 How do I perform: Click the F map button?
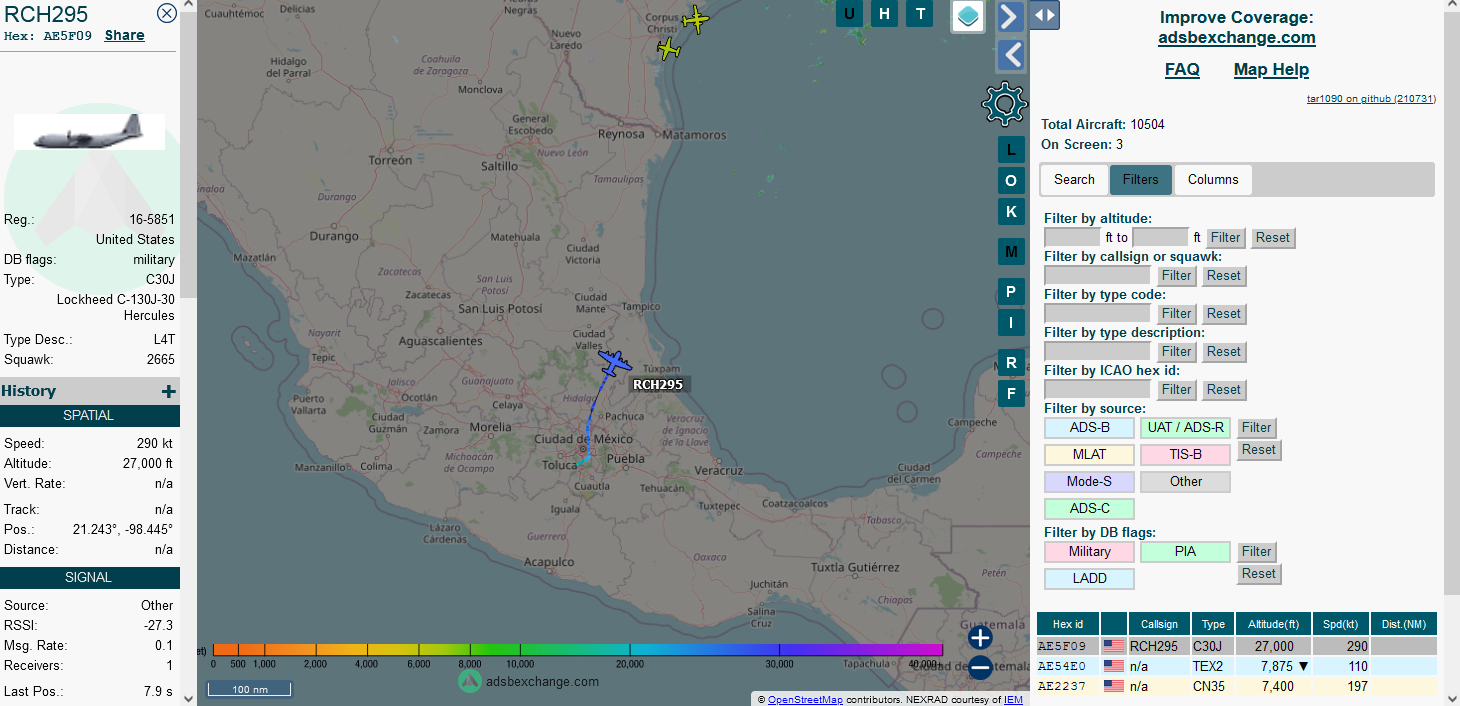1011,394
